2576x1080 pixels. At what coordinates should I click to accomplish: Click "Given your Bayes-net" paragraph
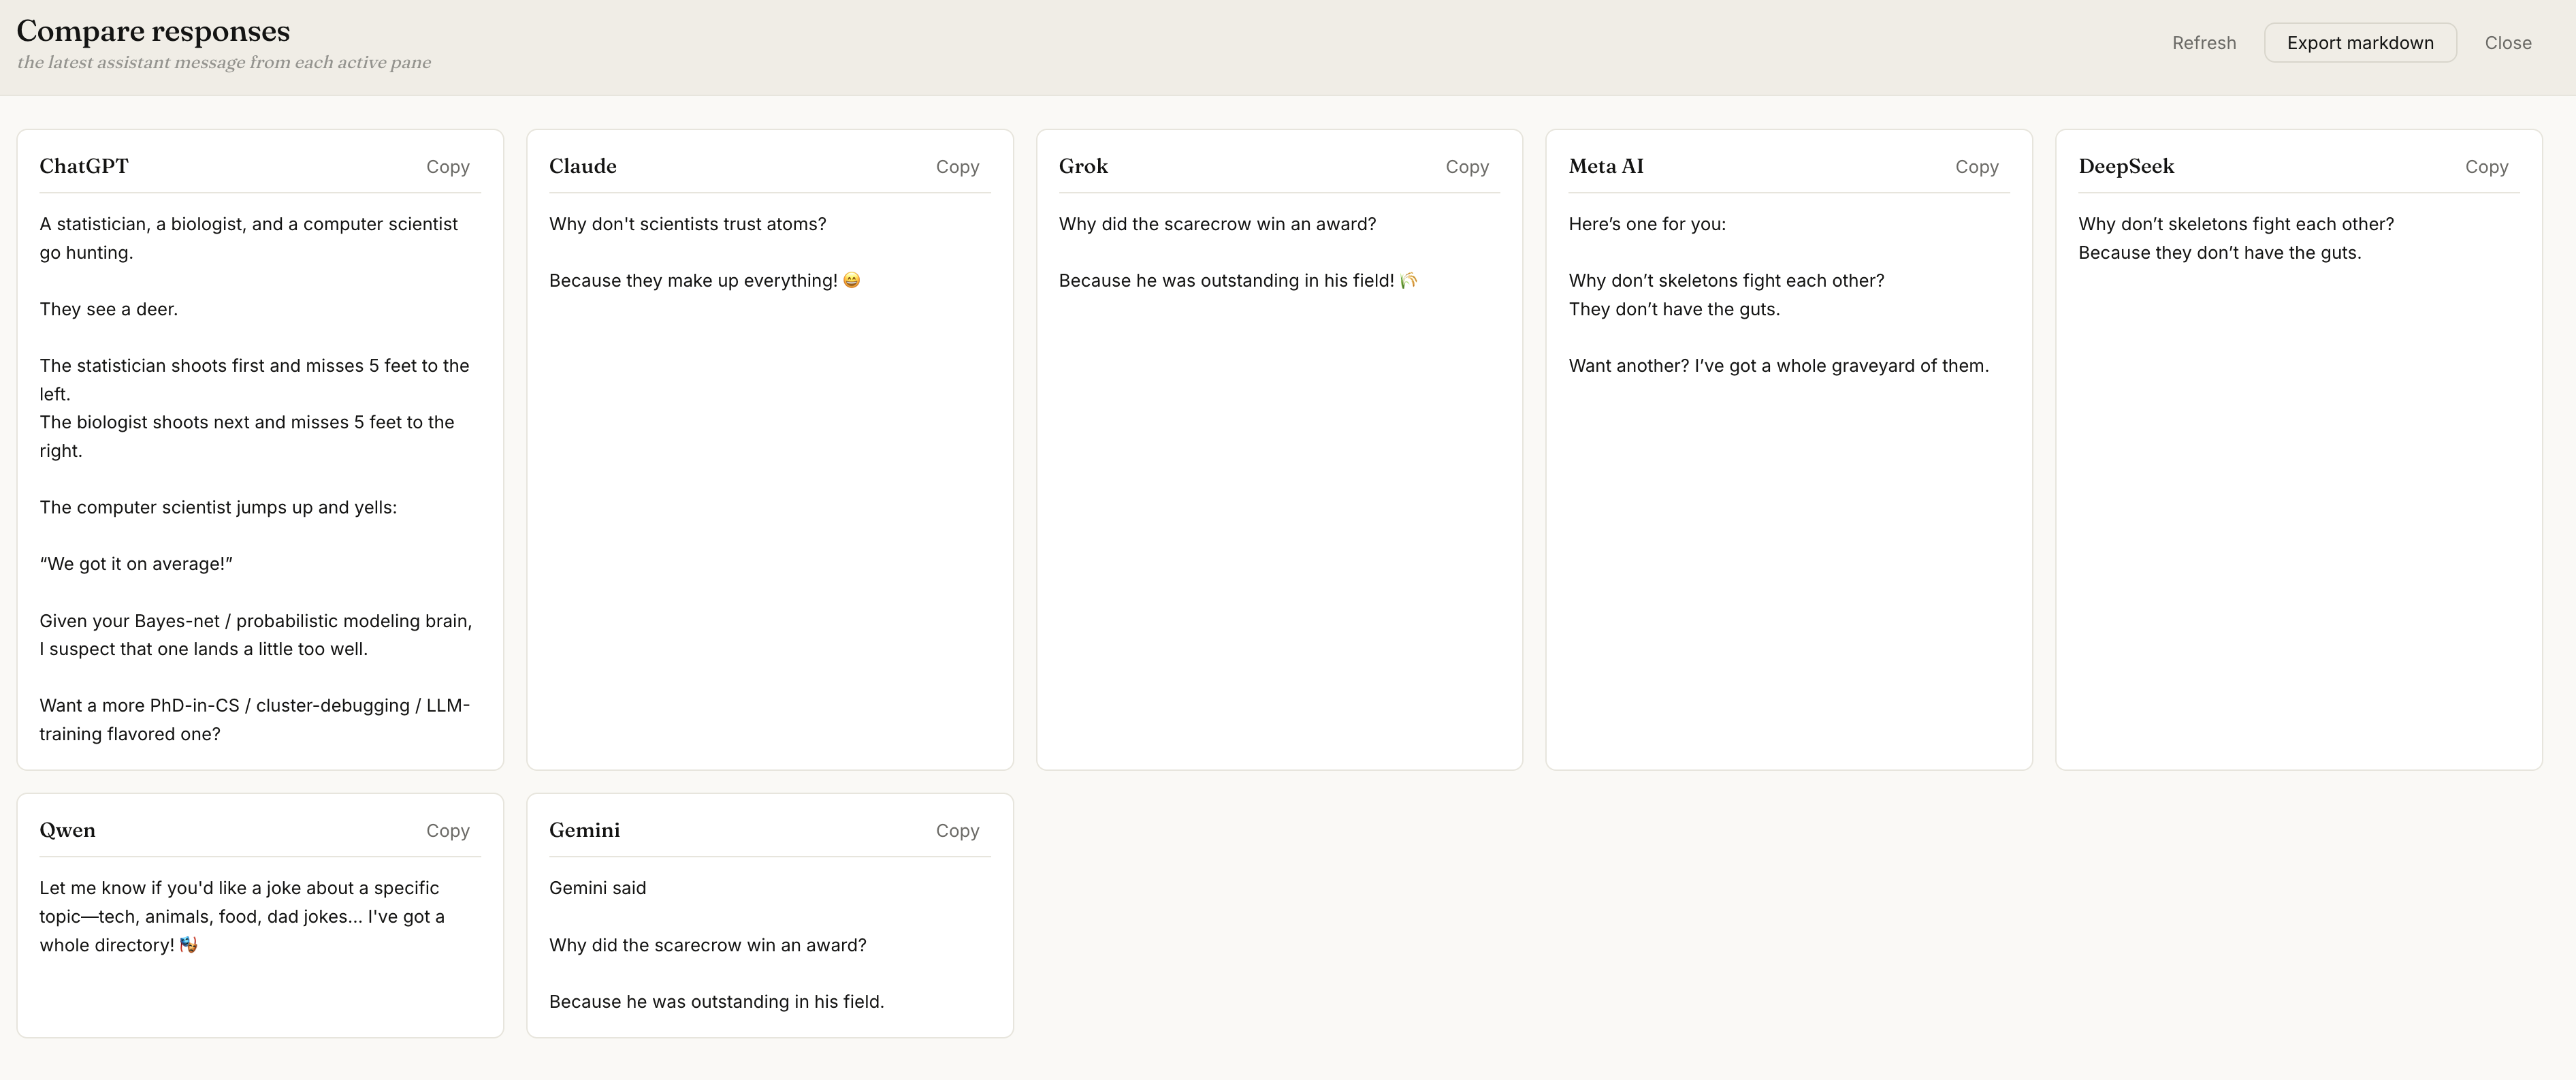pos(256,635)
